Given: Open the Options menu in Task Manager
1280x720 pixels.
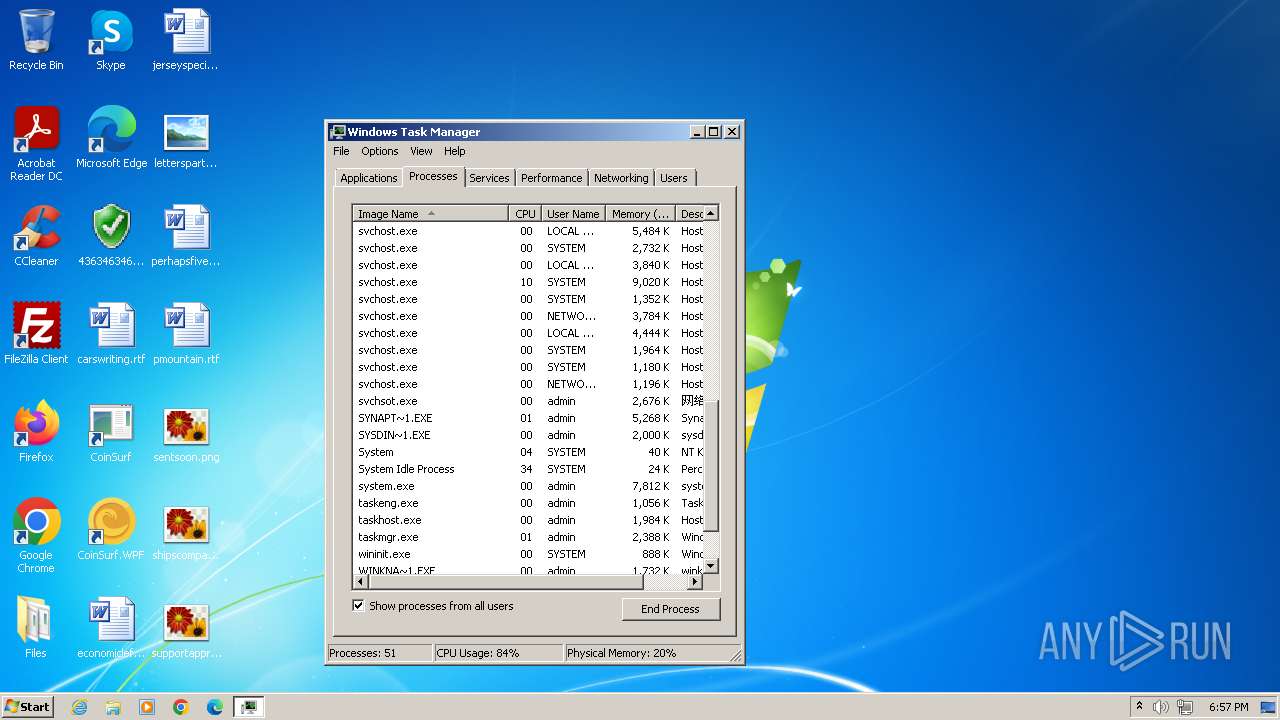Looking at the screenshot, I should point(380,151).
